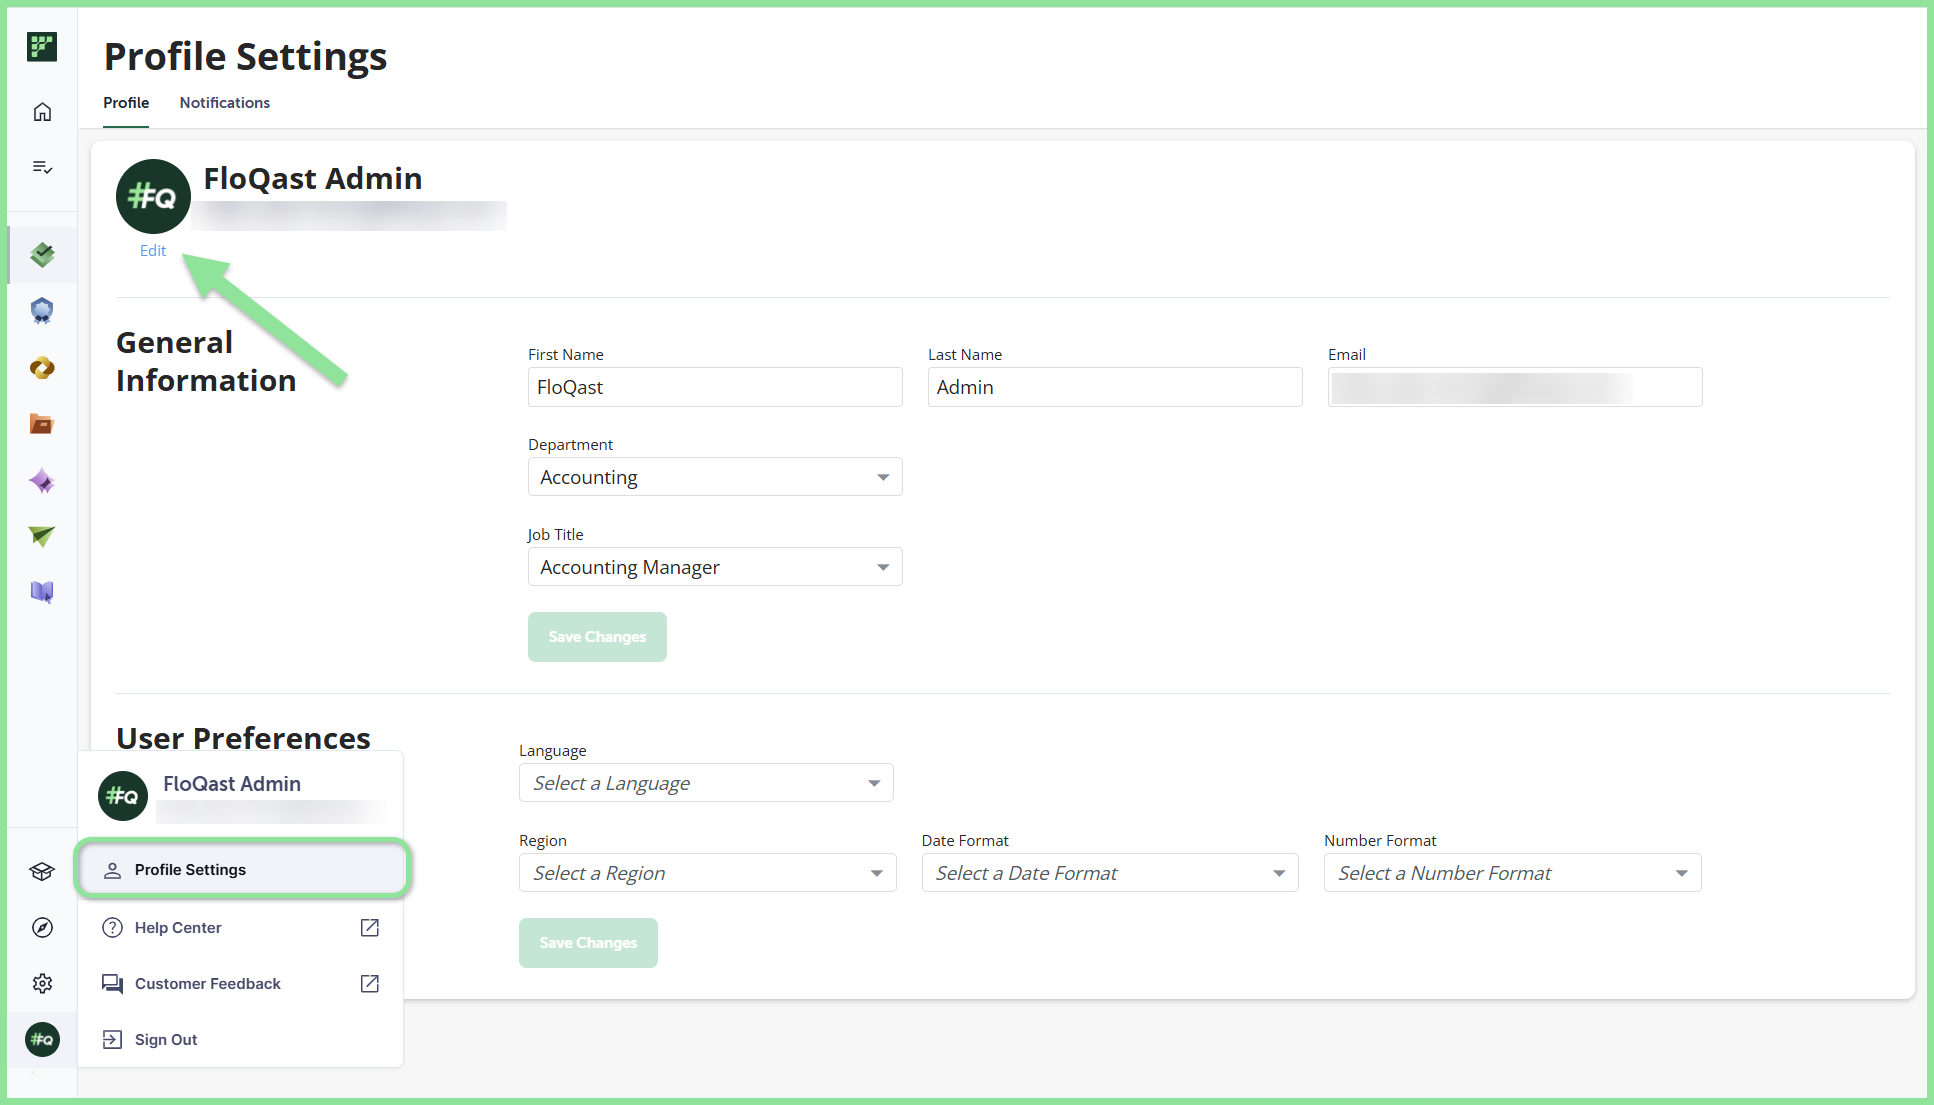The width and height of the screenshot is (1934, 1105).
Task: Open the Select a Language dropdown
Action: tap(706, 783)
